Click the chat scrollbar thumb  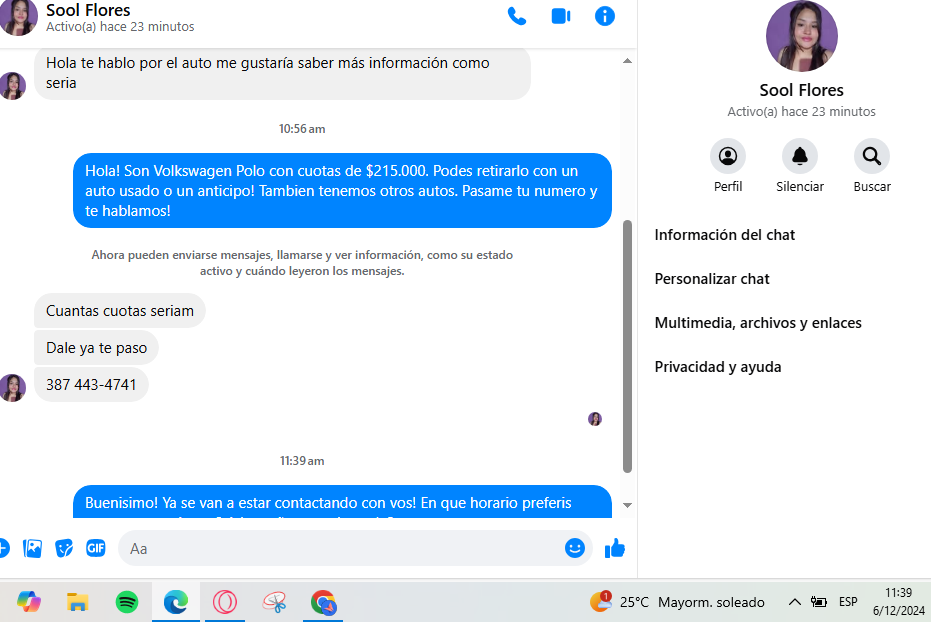[x=627, y=347]
